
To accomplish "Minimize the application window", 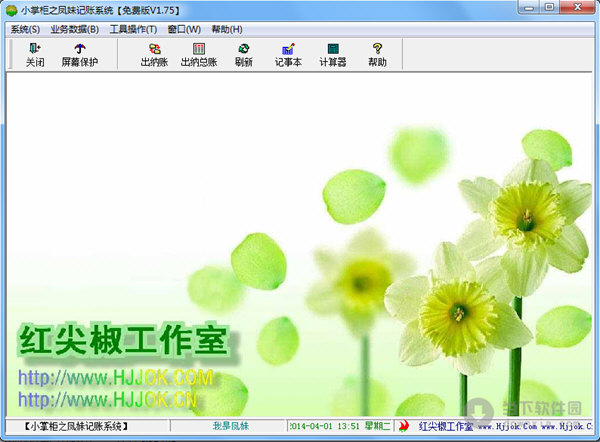I will coord(529,7).
